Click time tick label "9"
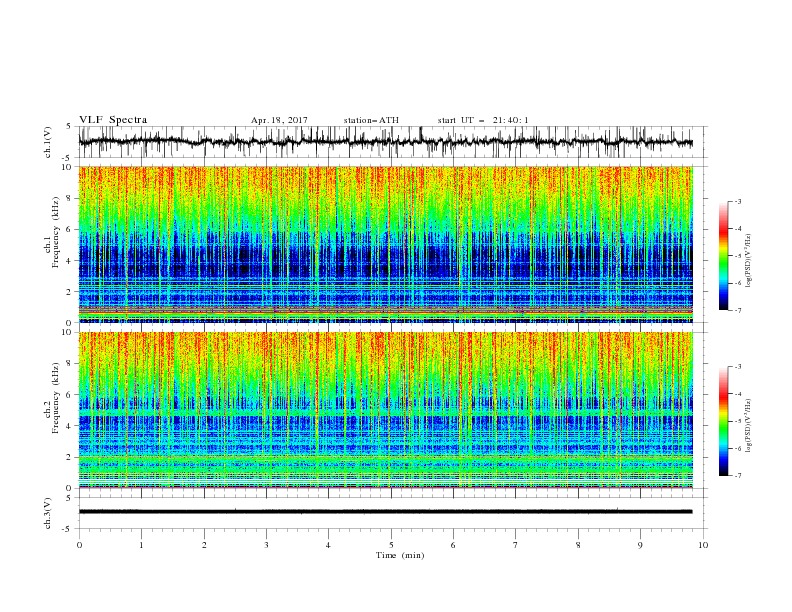792x612 pixels. [640, 545]
